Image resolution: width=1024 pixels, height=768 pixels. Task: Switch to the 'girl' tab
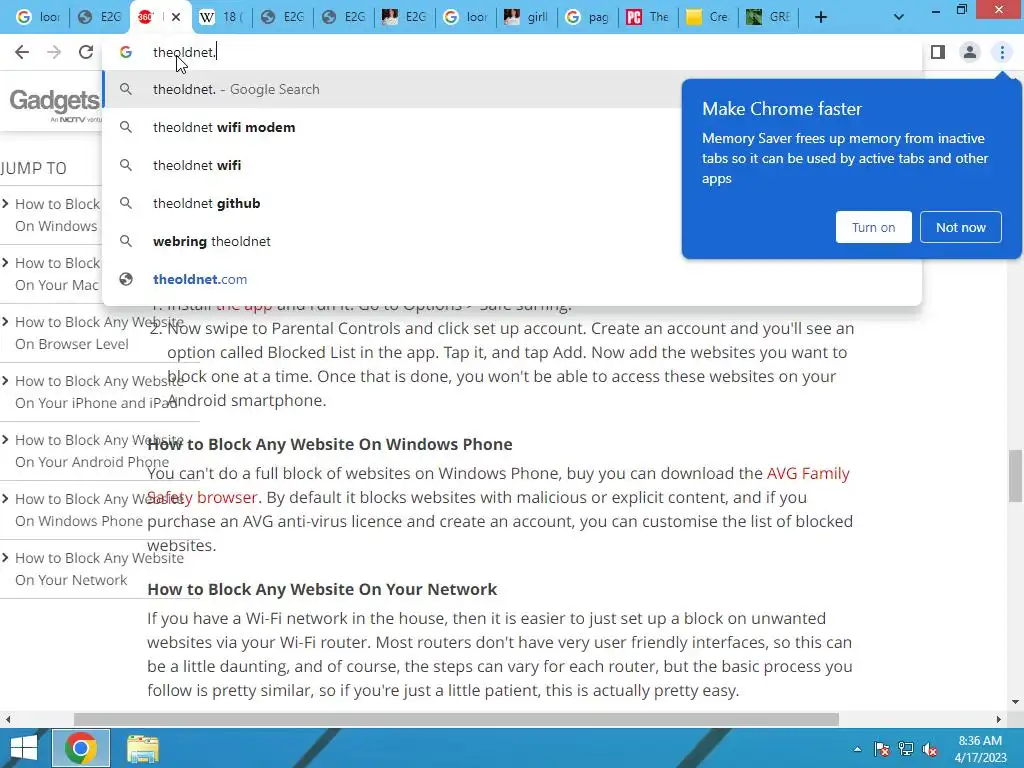point(527,17)
